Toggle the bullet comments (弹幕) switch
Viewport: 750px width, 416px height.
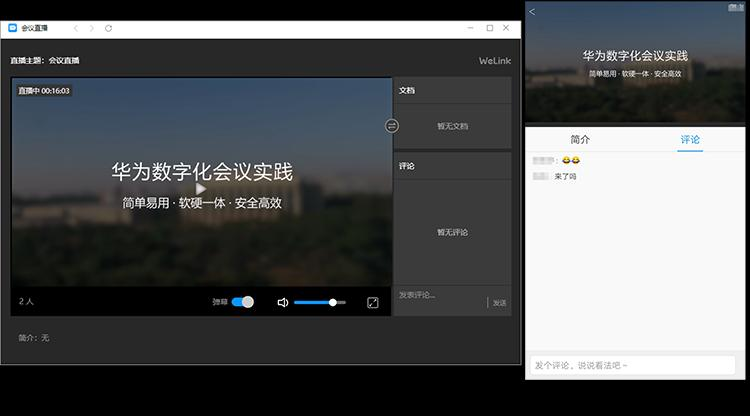[x=243, y=302]
